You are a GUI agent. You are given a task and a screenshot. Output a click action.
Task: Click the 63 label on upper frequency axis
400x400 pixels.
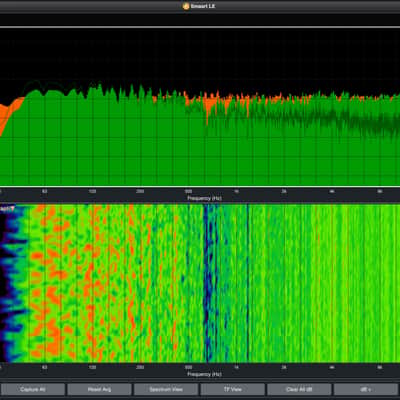[45, 192]
